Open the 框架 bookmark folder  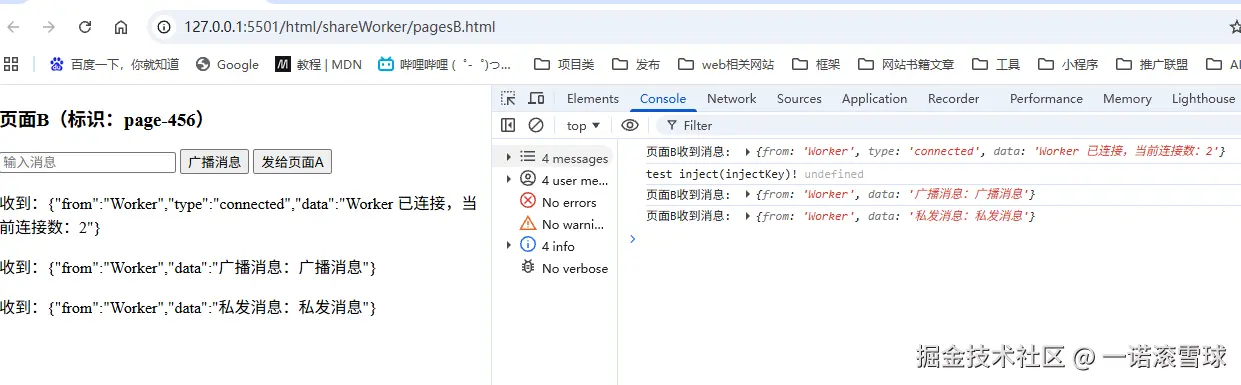point(816,64)
